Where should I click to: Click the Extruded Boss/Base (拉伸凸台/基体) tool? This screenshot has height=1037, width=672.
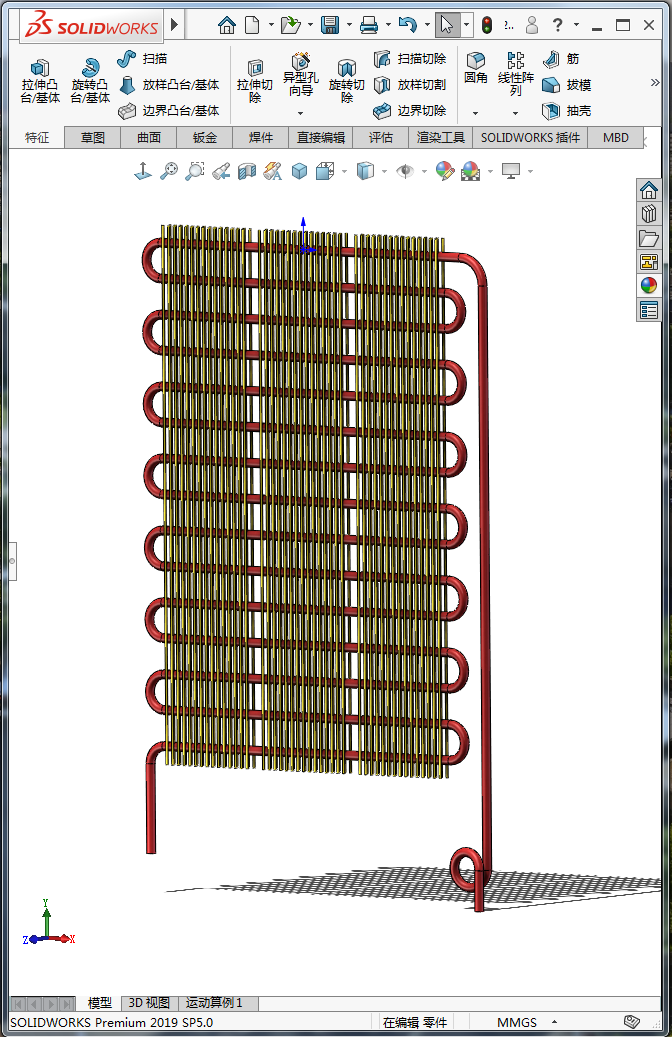click(x=40, y=82)
